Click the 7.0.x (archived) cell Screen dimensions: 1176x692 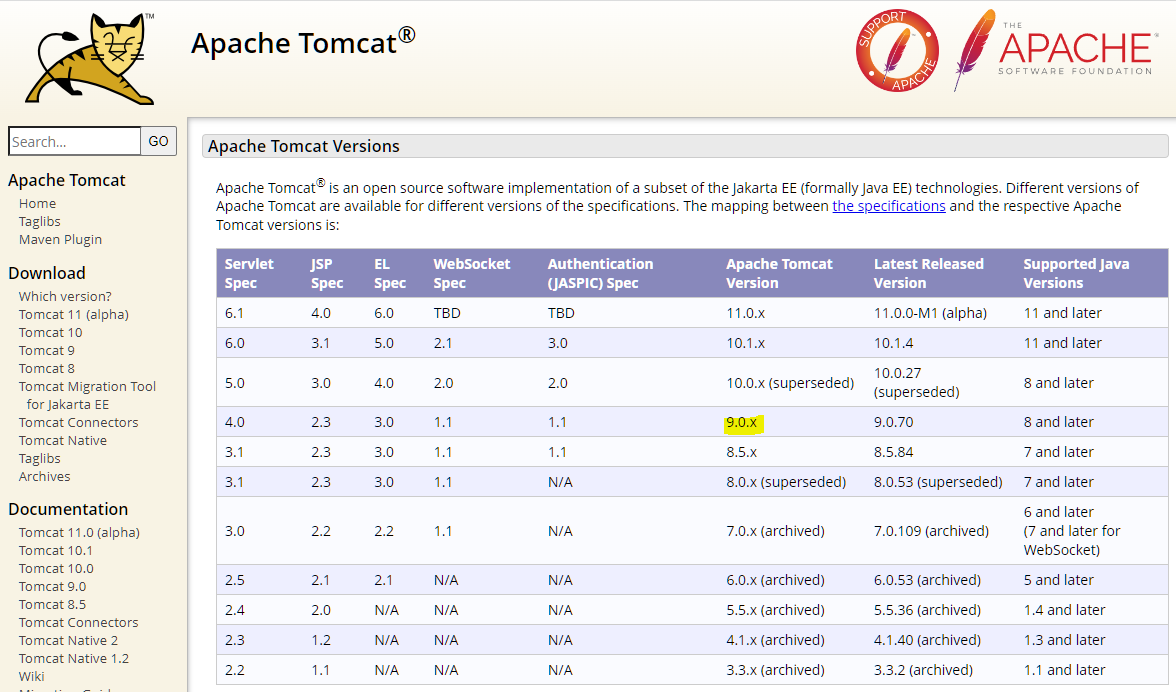point(776,531)
